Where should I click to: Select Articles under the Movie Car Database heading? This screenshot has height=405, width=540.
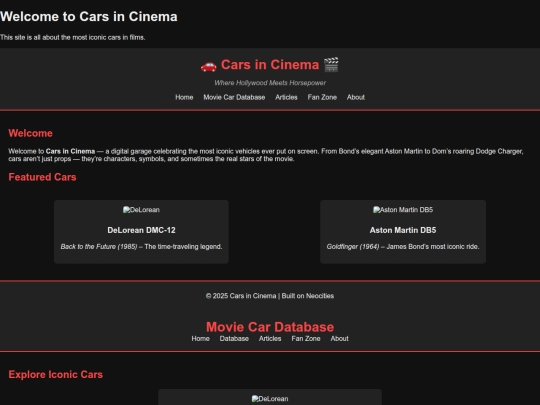[x=270, y=339]
